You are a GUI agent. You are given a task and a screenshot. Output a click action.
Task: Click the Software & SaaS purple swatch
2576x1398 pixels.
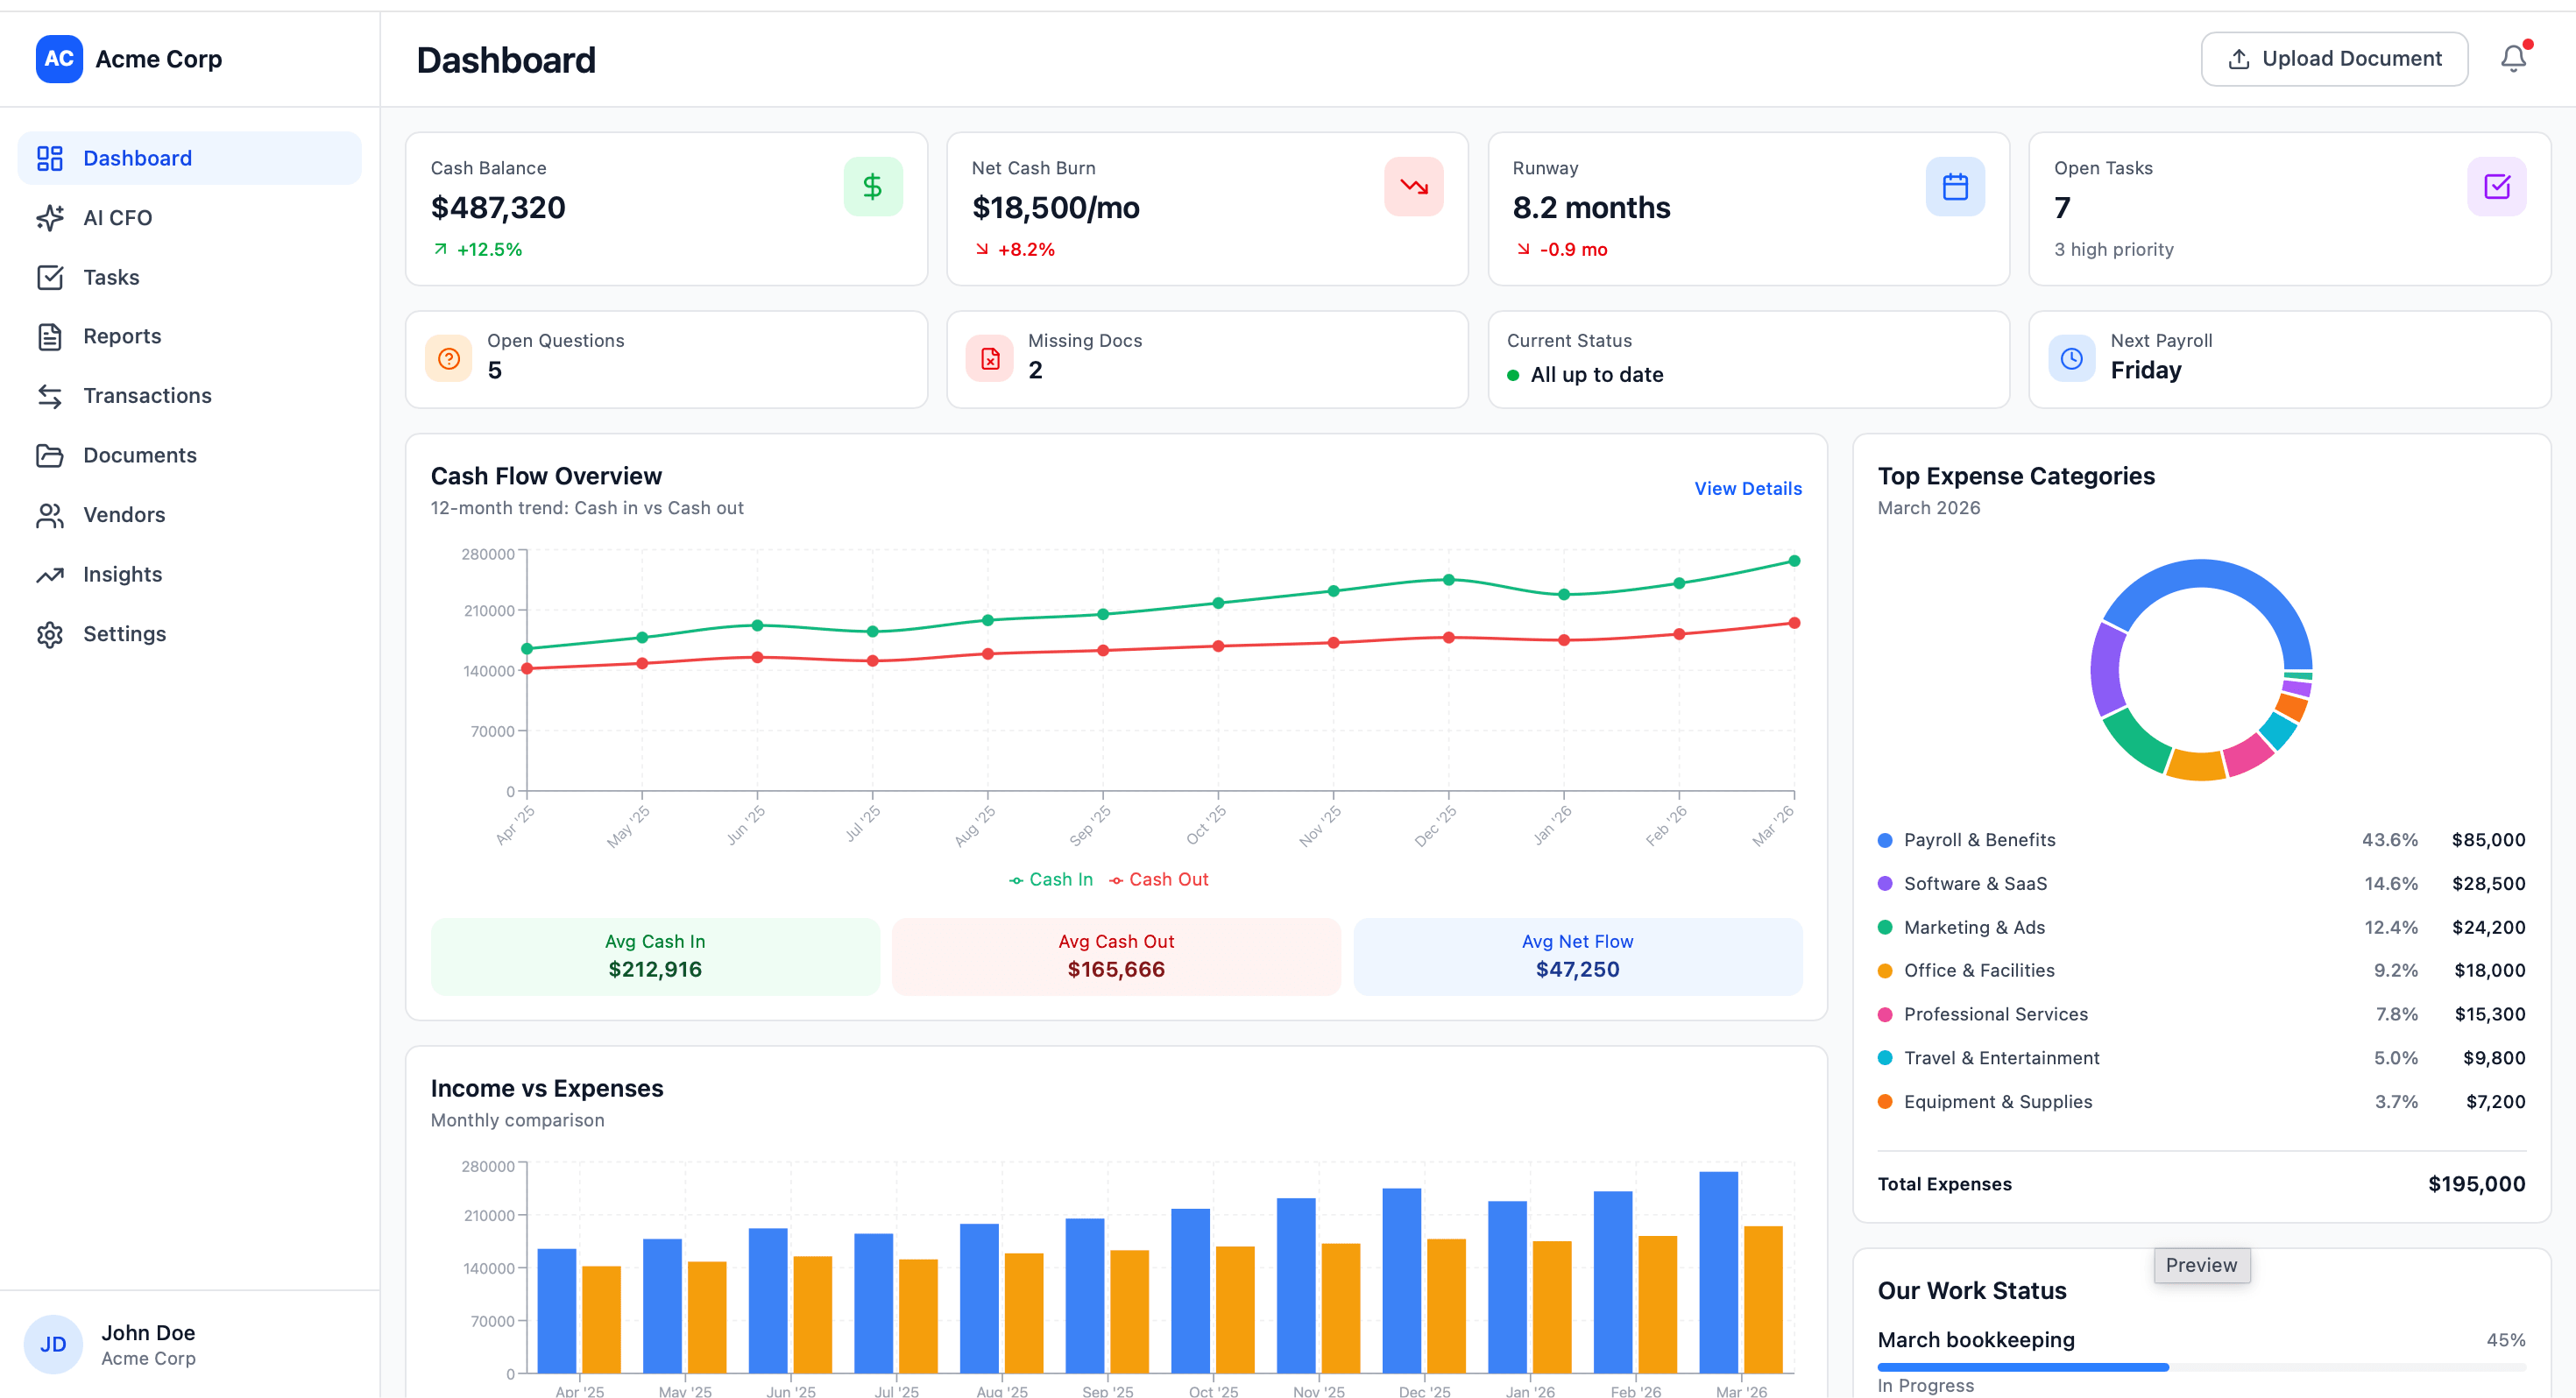click(1884, 884)
